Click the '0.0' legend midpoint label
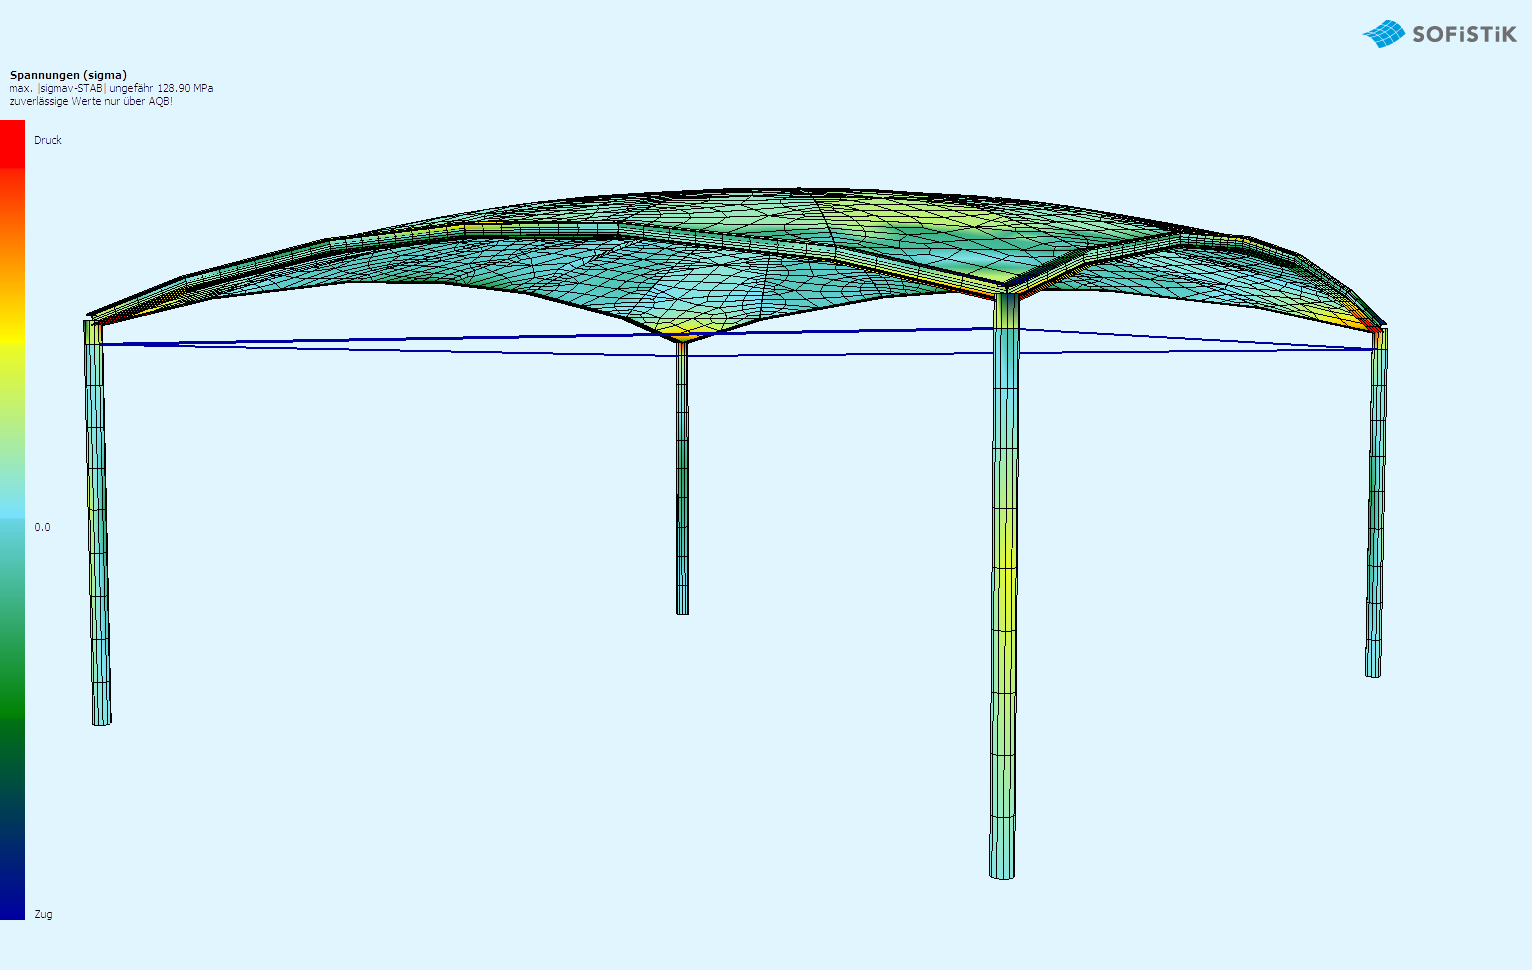This screenshot has width=1532, height=970. [x=42, y=527]
